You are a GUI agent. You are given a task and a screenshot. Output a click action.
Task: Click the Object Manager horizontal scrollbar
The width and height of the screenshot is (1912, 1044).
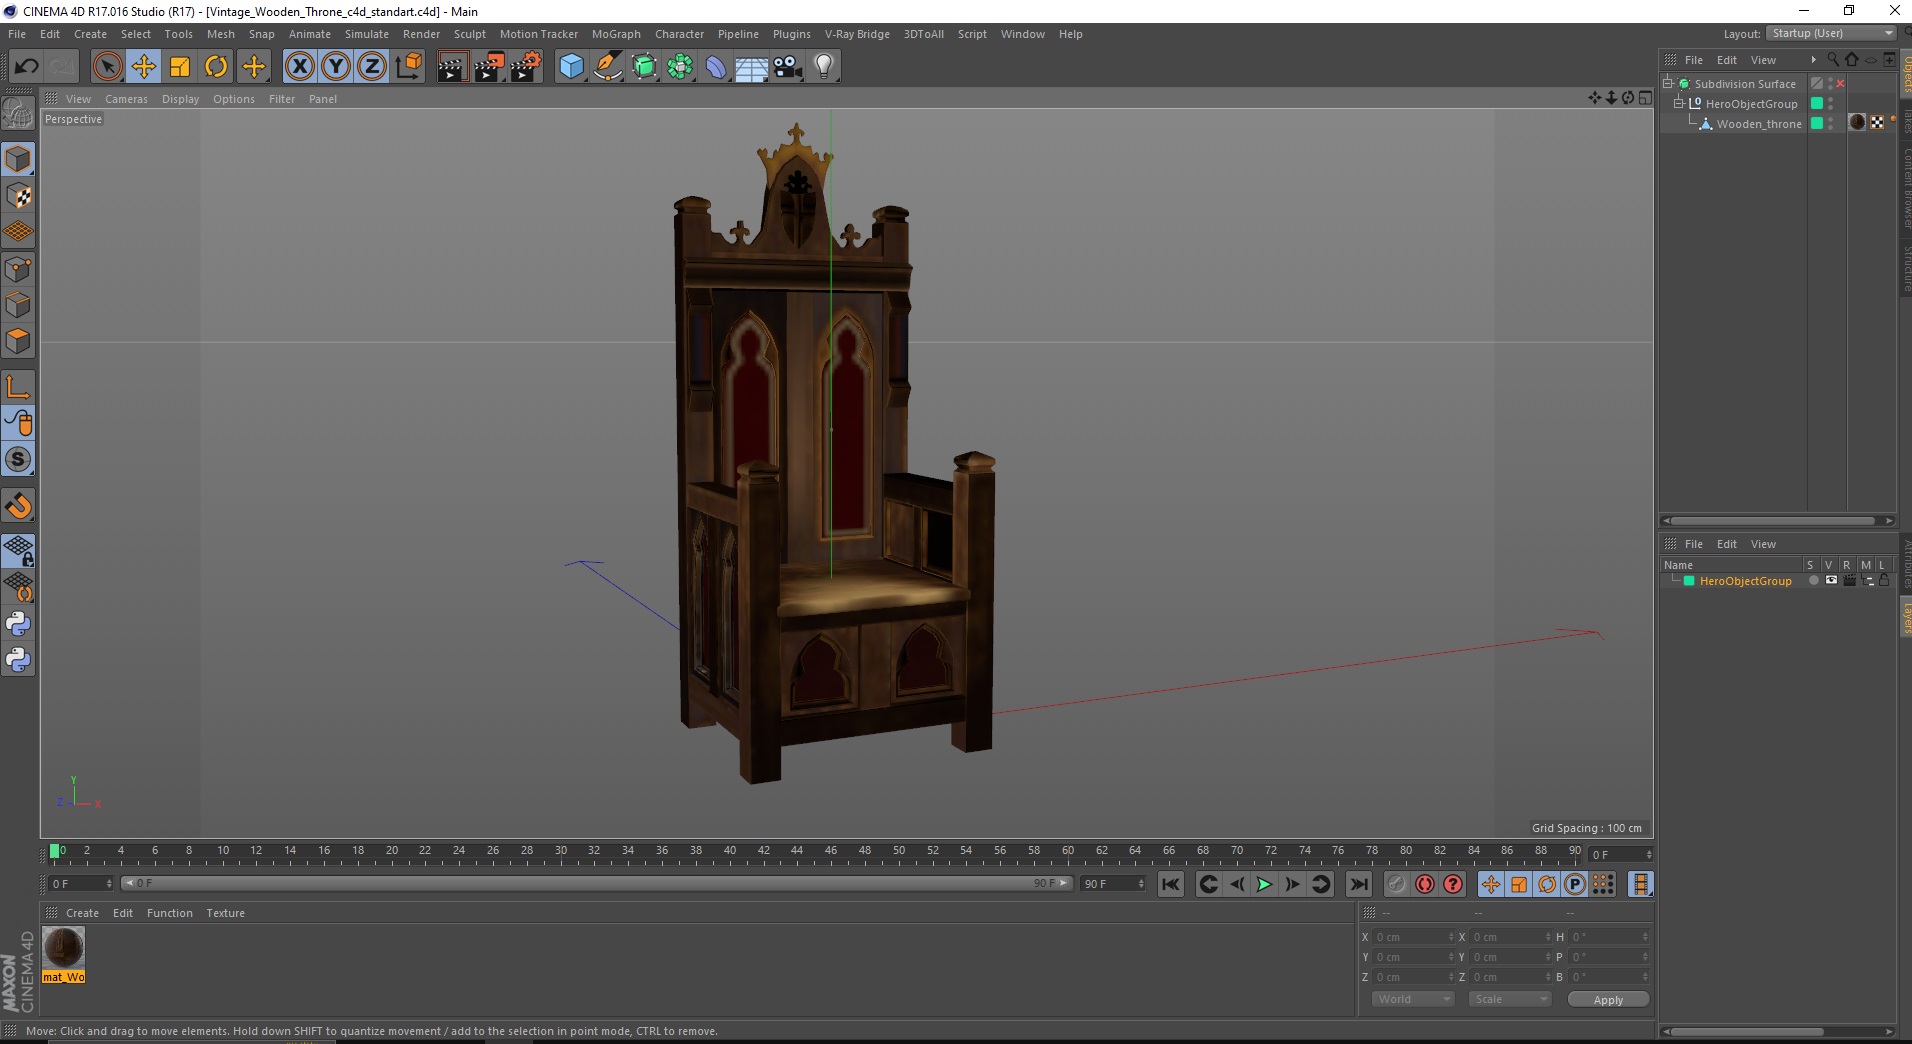[1774, 520]
